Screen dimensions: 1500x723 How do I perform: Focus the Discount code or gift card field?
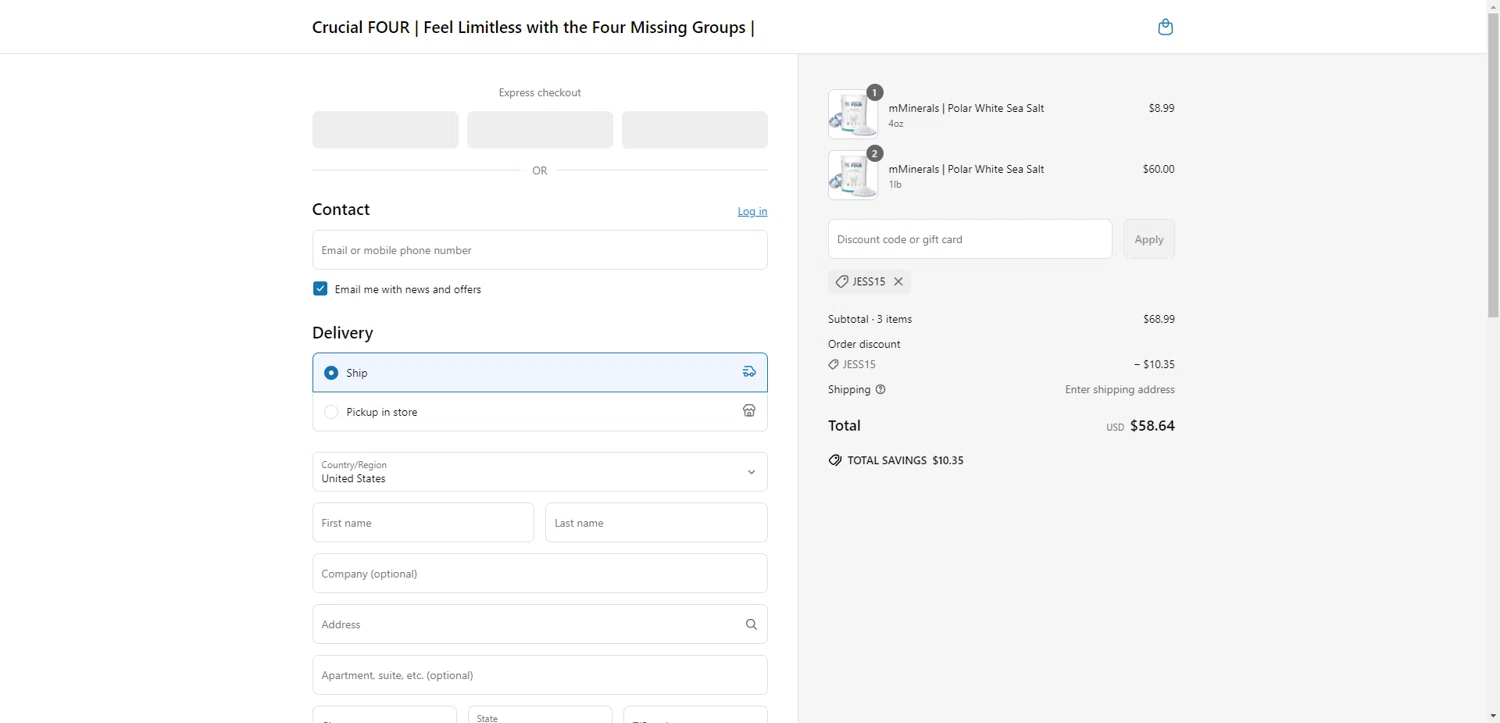(970, 239)
